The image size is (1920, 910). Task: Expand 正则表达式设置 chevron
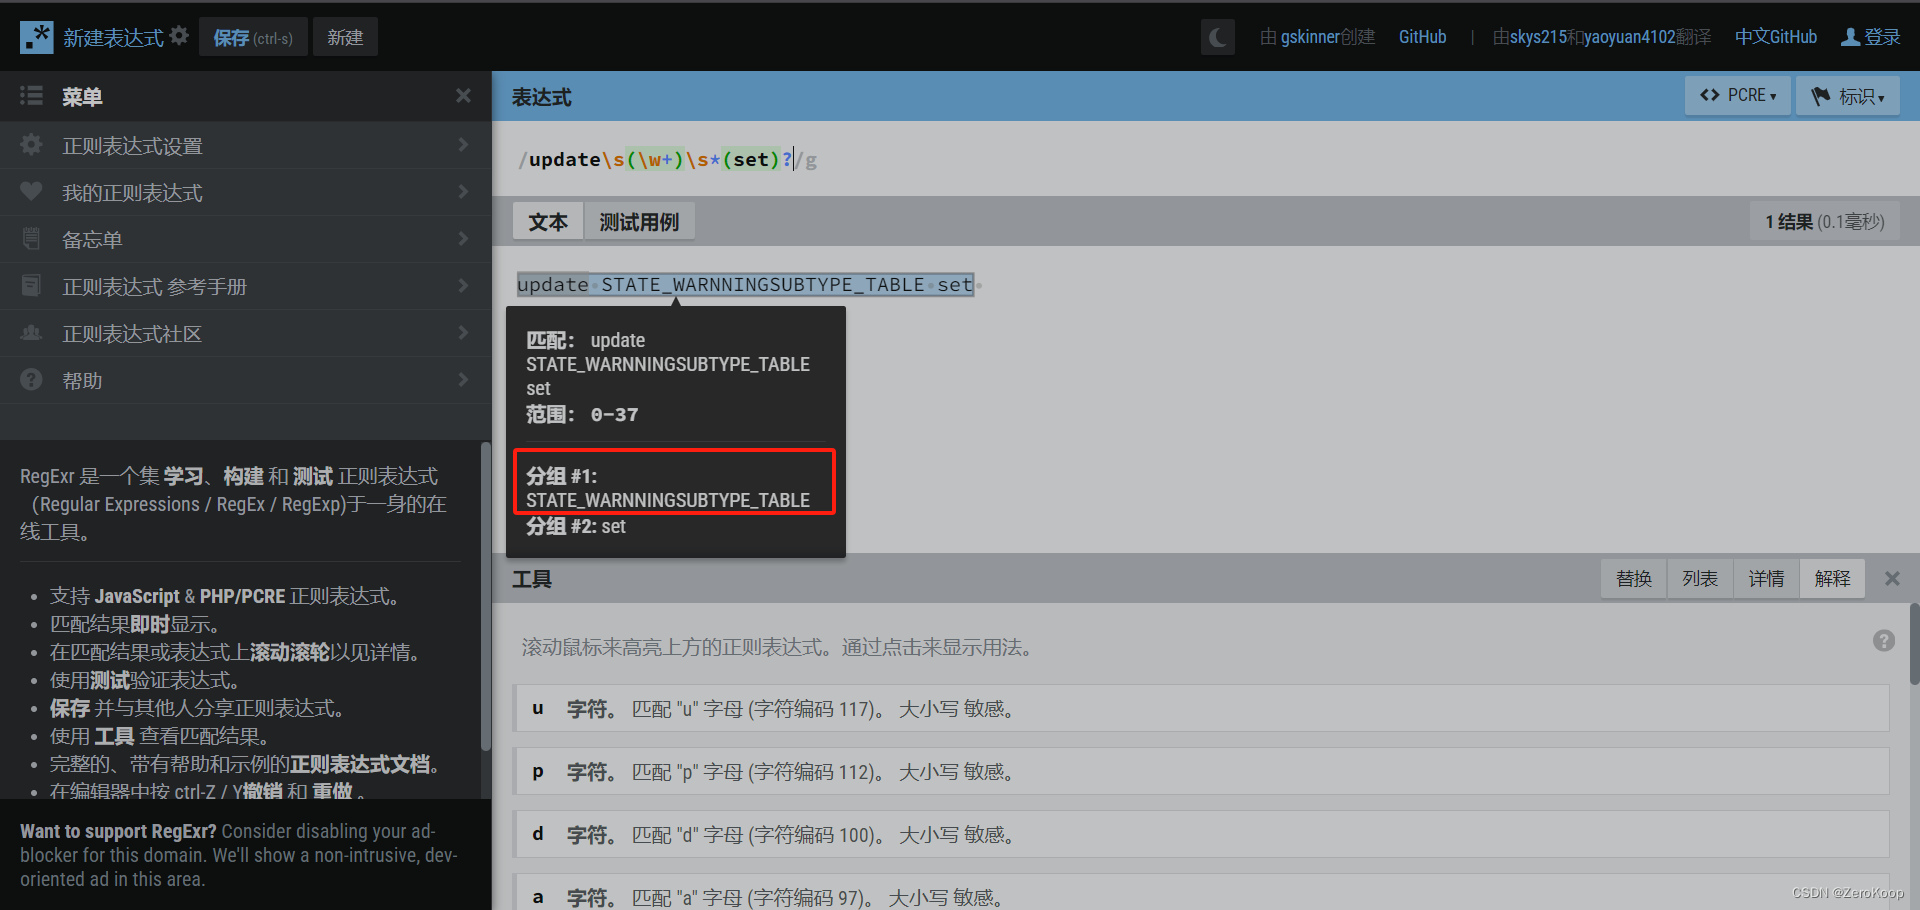[x=463, y=145]
